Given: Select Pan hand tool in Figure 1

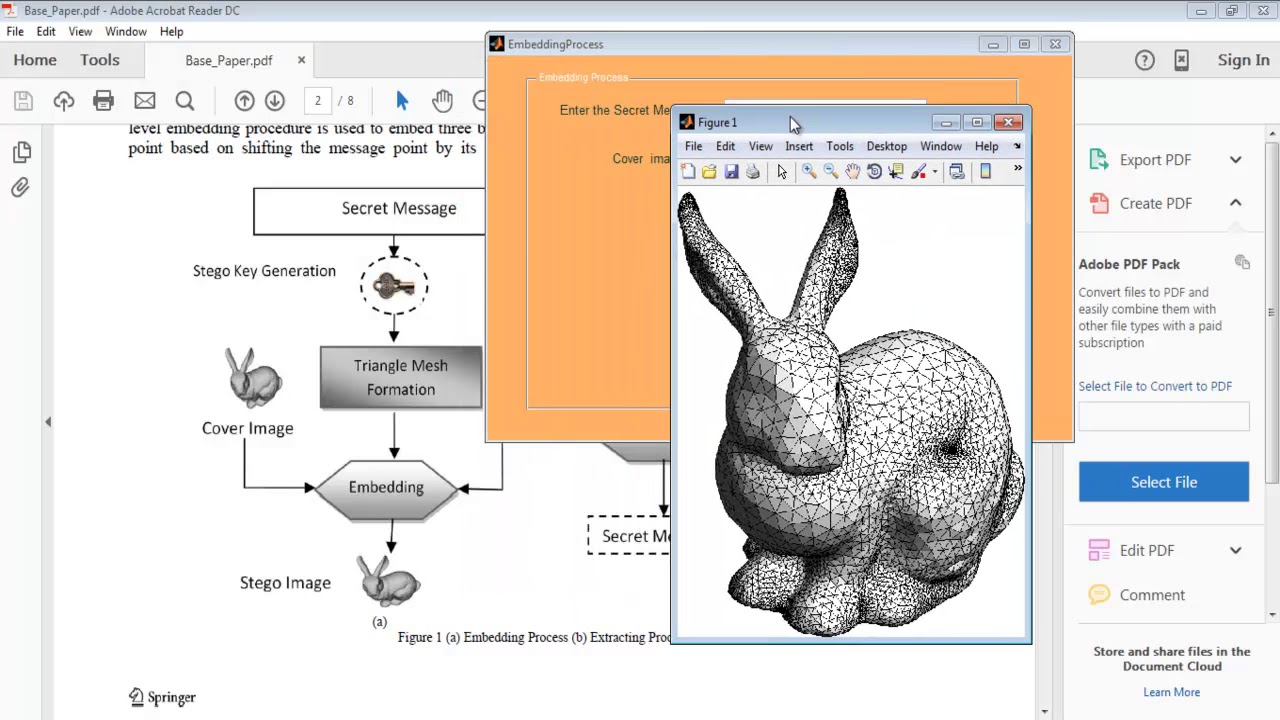Looking at the screenshot, I should [x=852, y=172].
